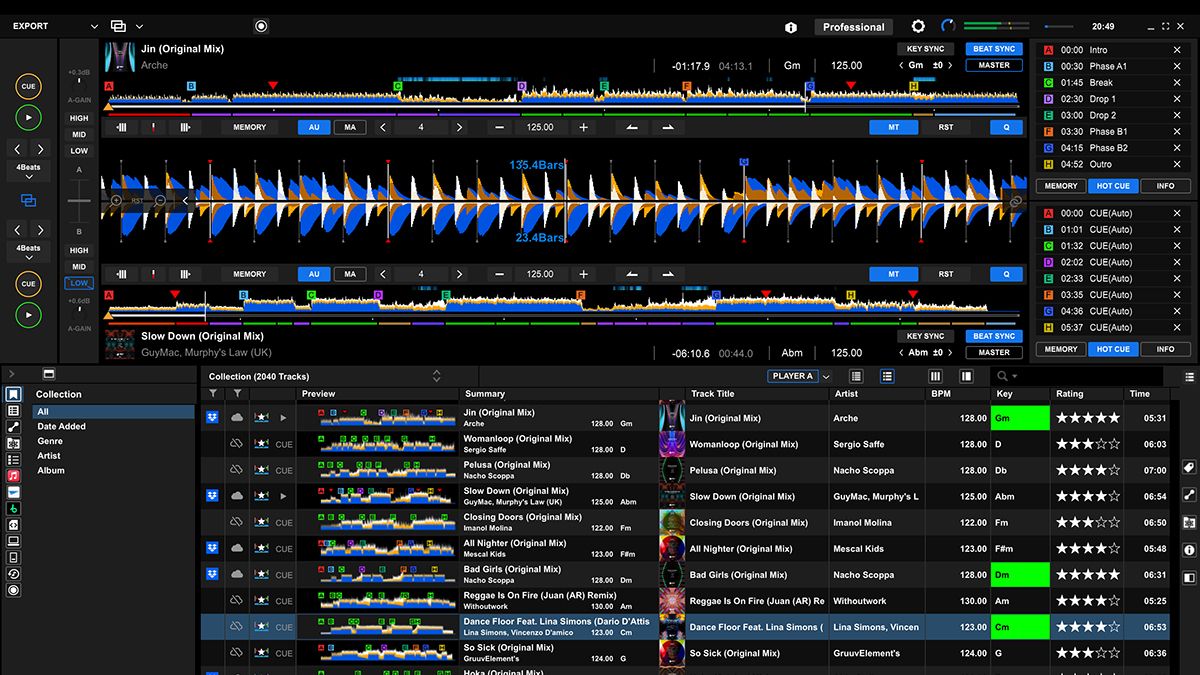The width and height of the screenshot is (1200, 675).
Task: Click the HOT CUE button in the cue panel
Action: (x=1114, y=185)
